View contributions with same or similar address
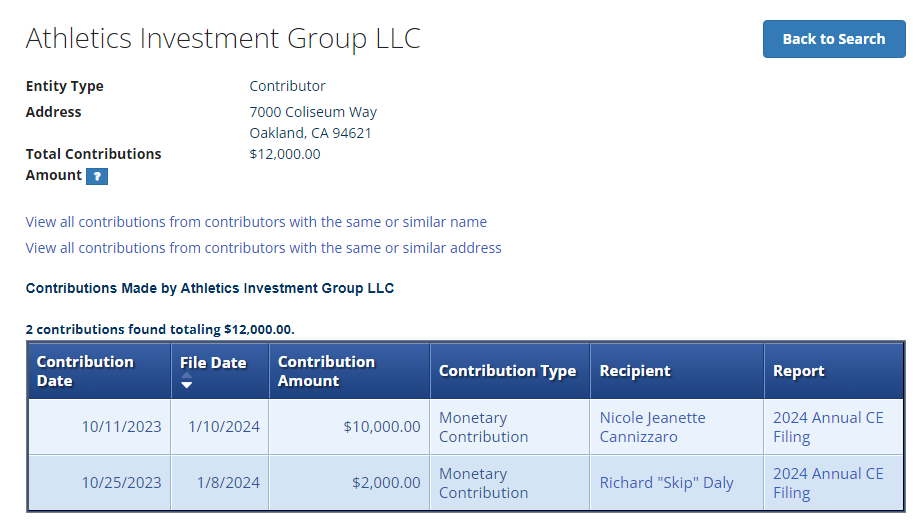Viewport: 920px width, 522px height. click(x=263, y=248)
